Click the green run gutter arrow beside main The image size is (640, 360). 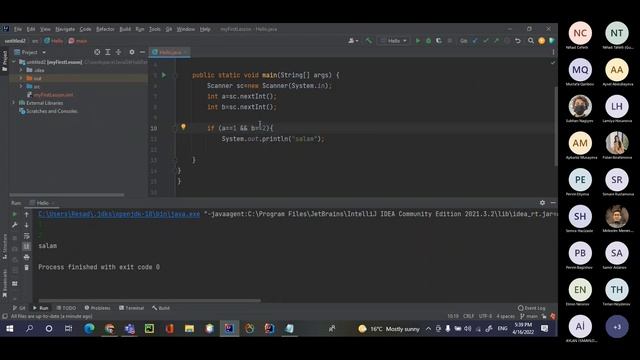point(164,75)
